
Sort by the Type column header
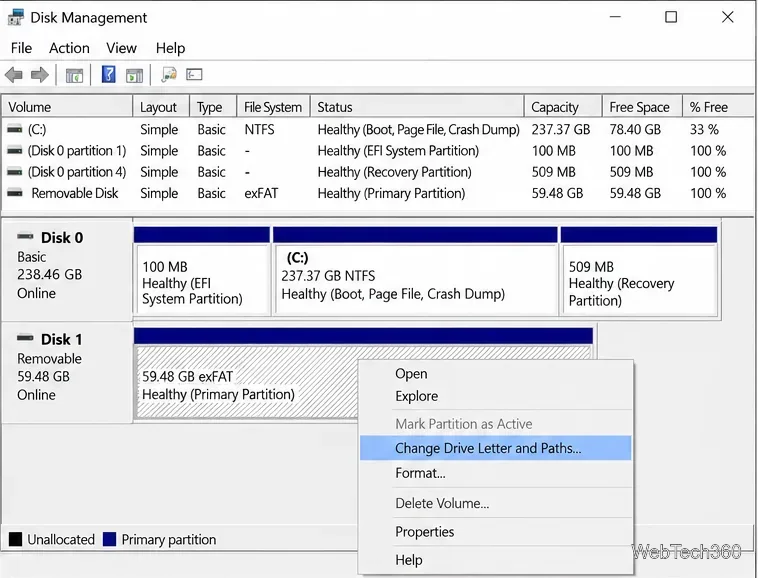(x=213, y=107)
